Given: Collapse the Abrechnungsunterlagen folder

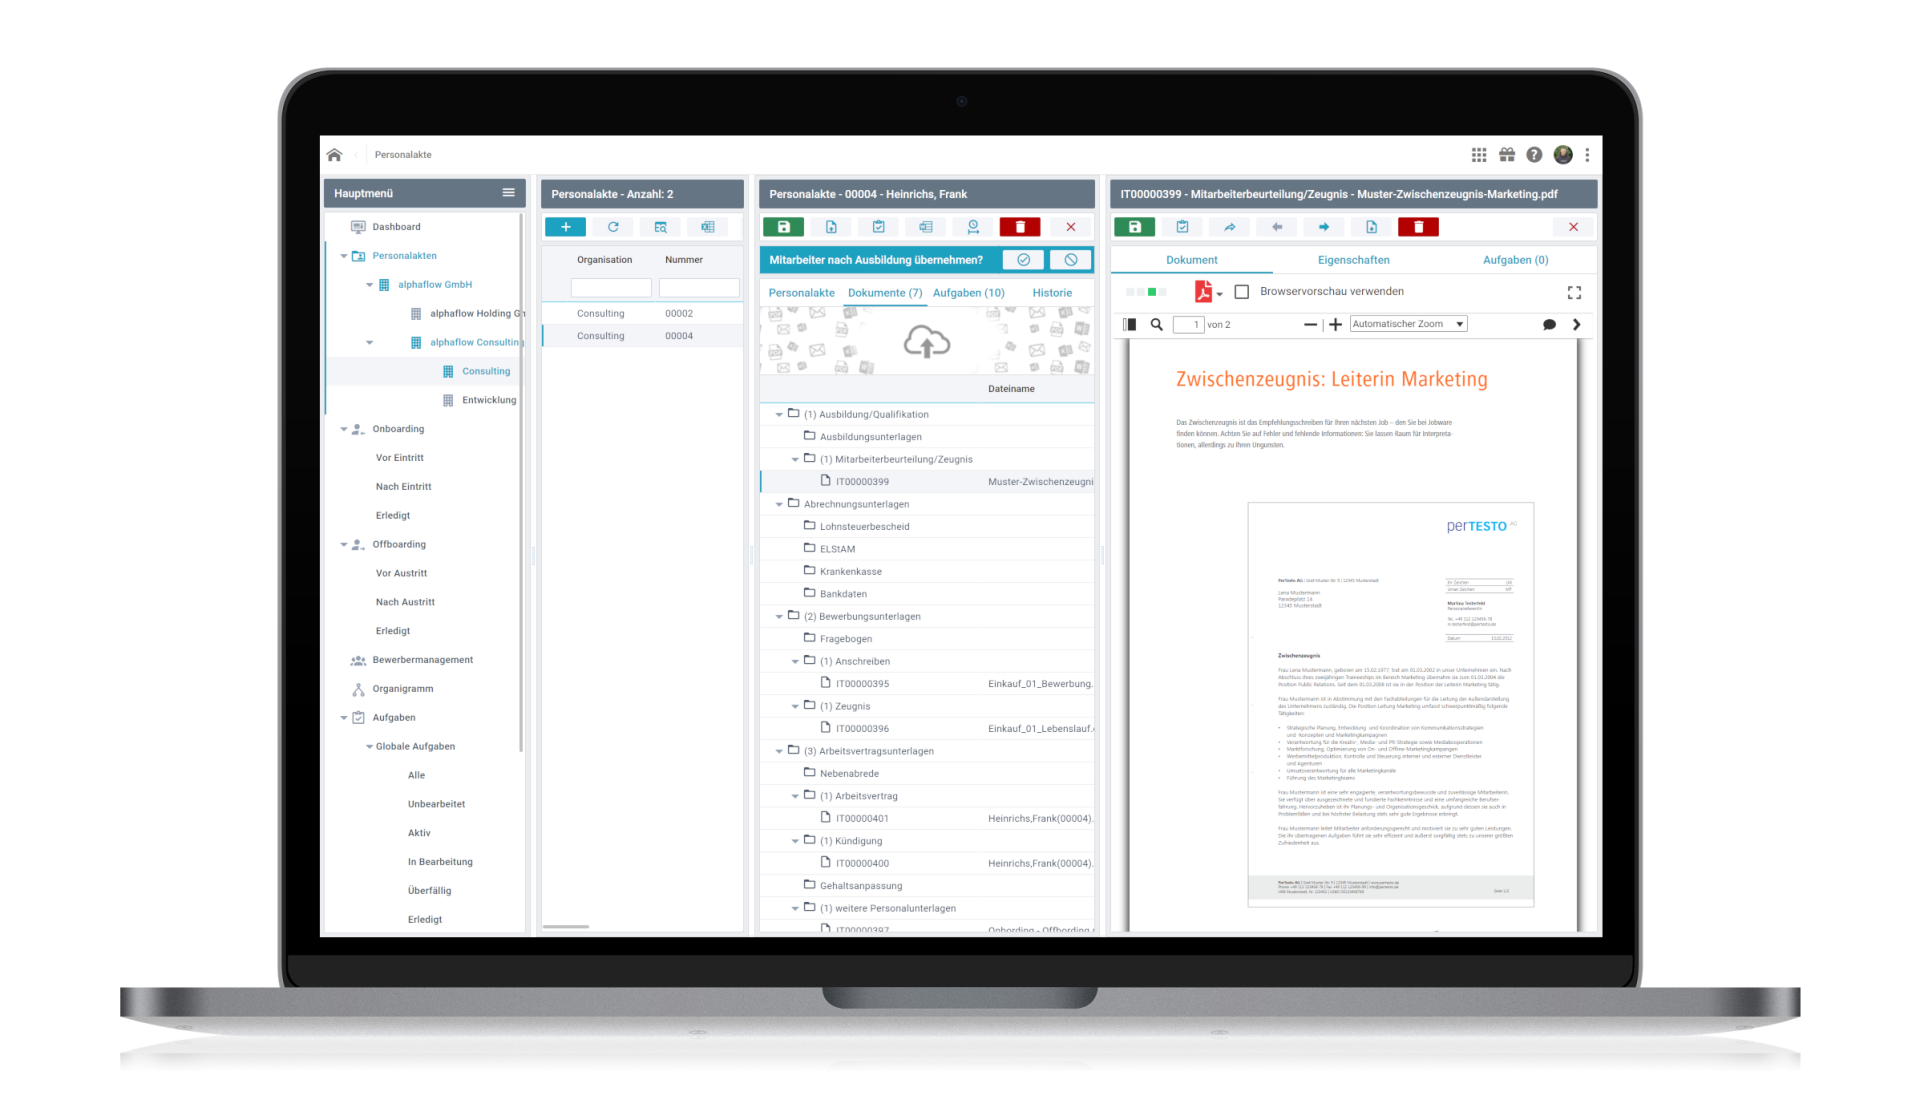Looking at the screenshot, I should 779,504.
